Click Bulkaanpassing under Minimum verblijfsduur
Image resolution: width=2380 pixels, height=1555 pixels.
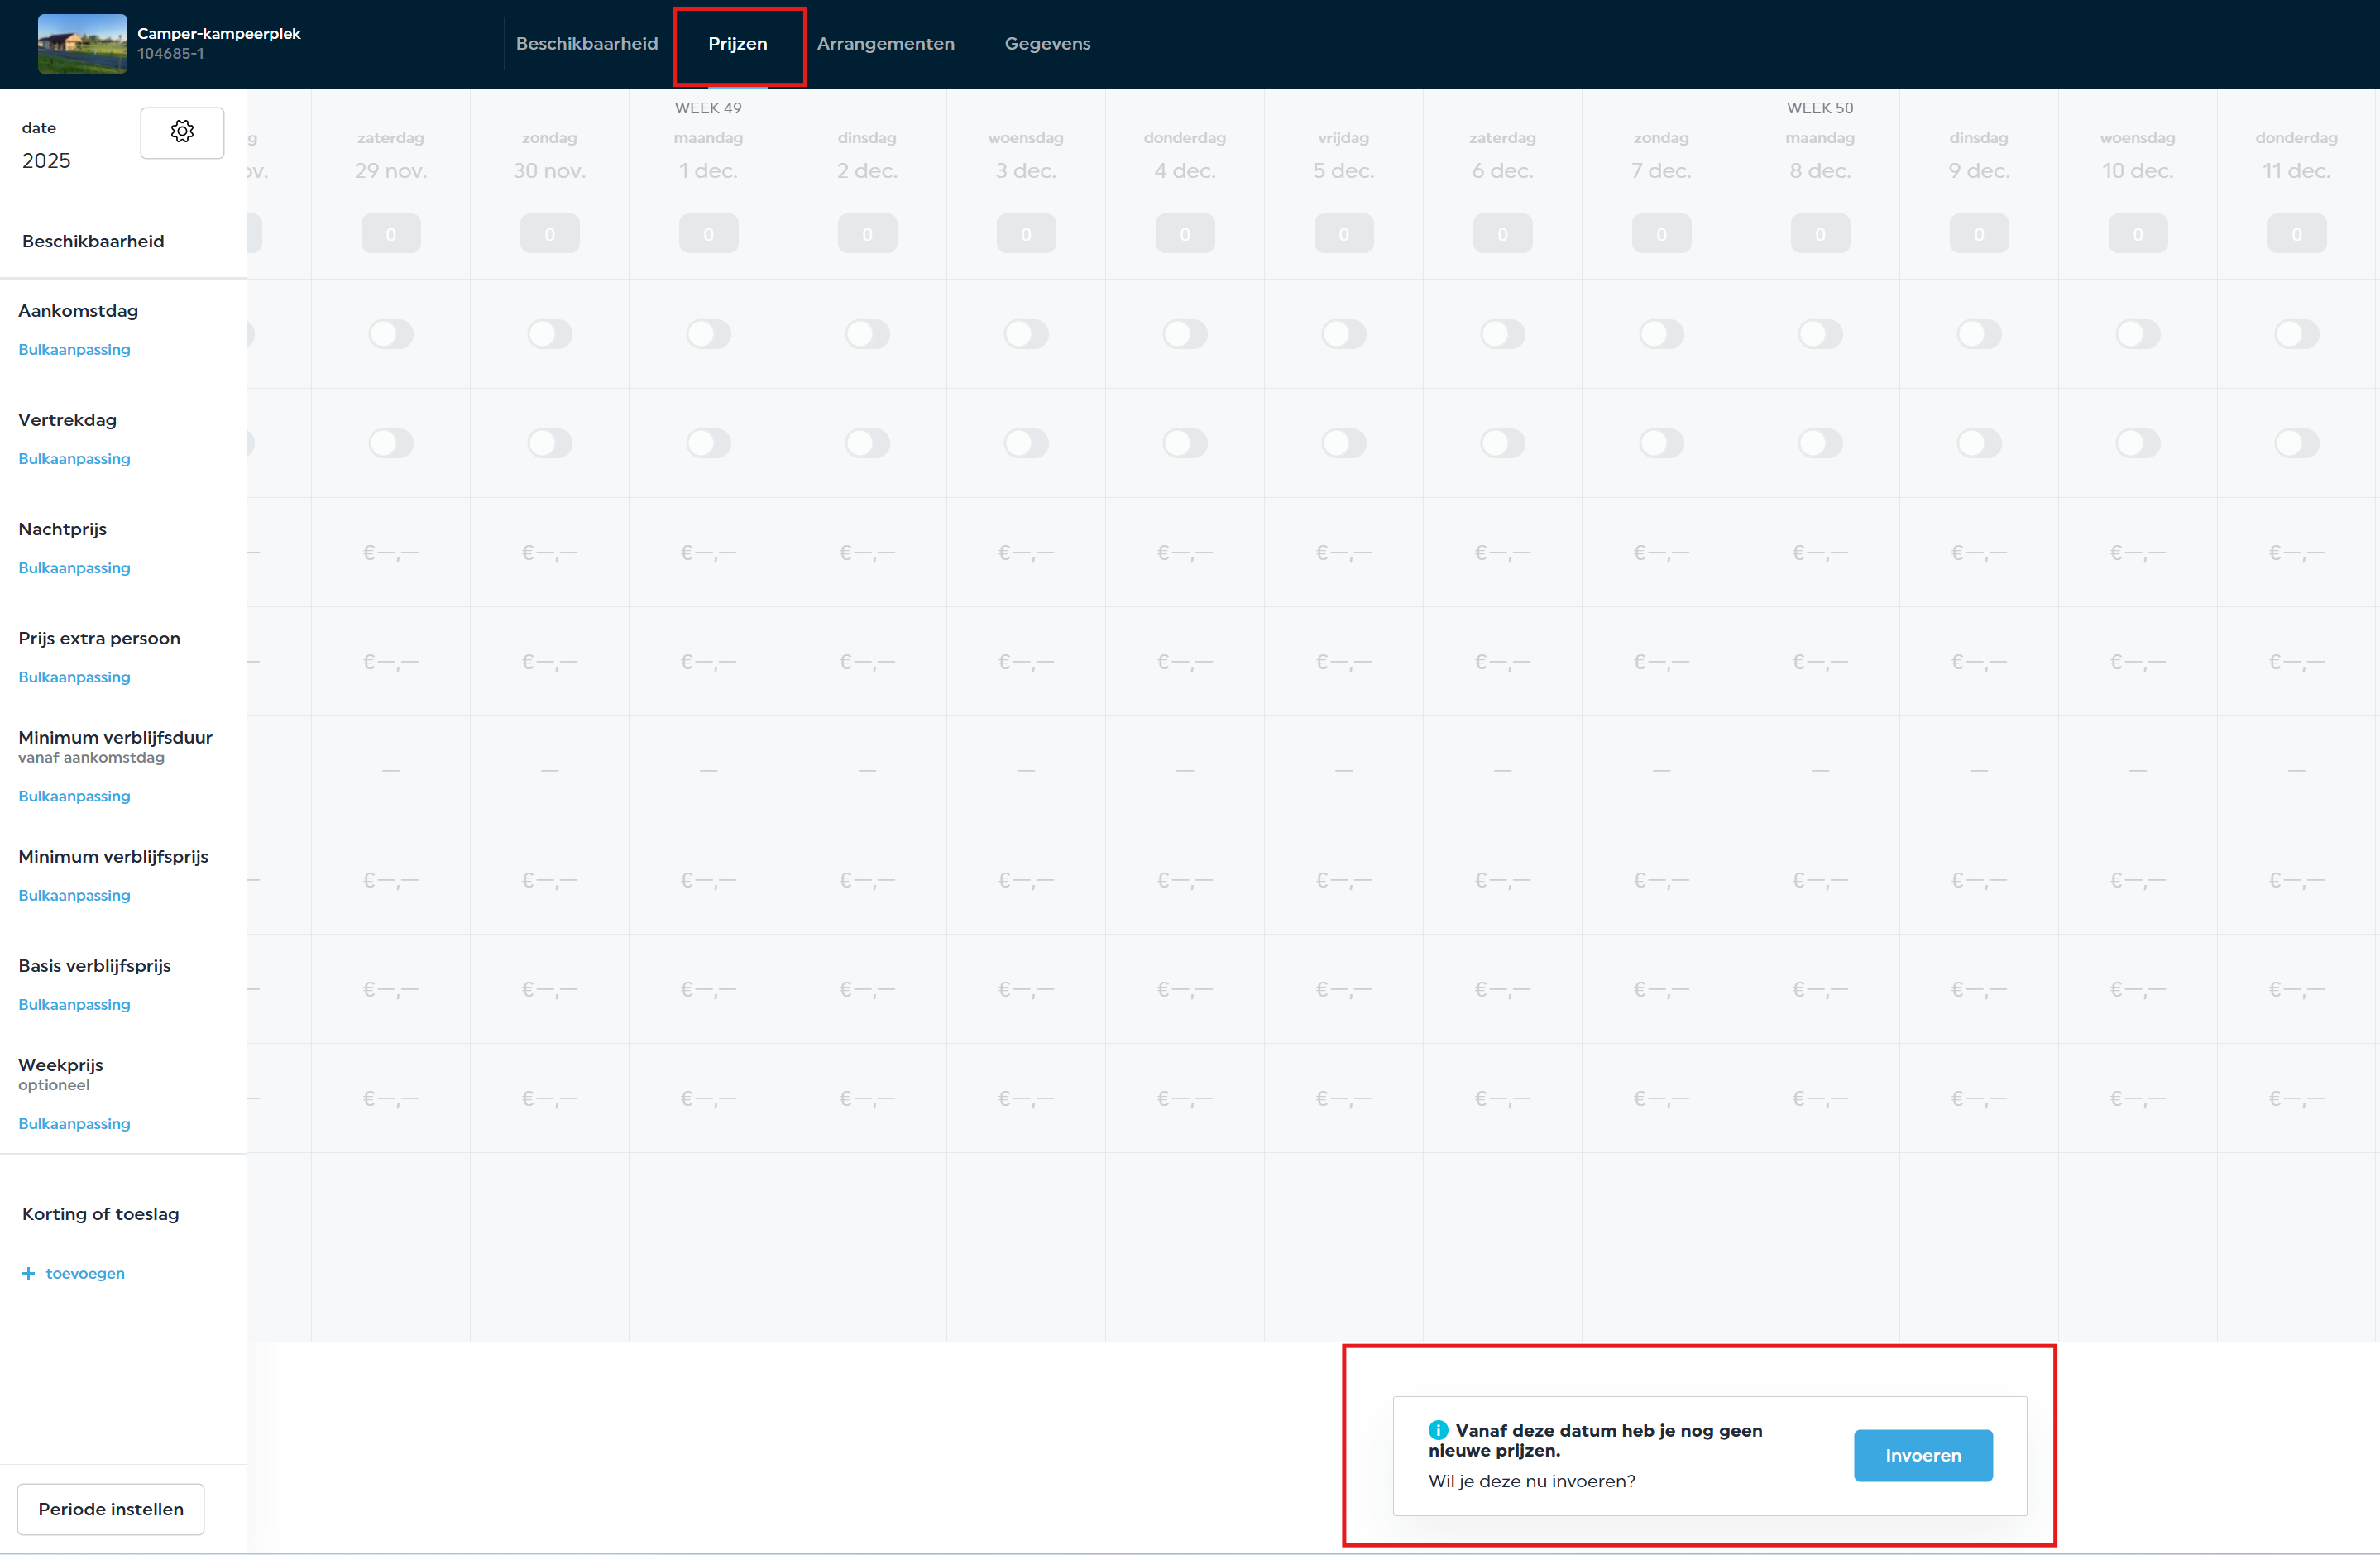pos(74,796)
